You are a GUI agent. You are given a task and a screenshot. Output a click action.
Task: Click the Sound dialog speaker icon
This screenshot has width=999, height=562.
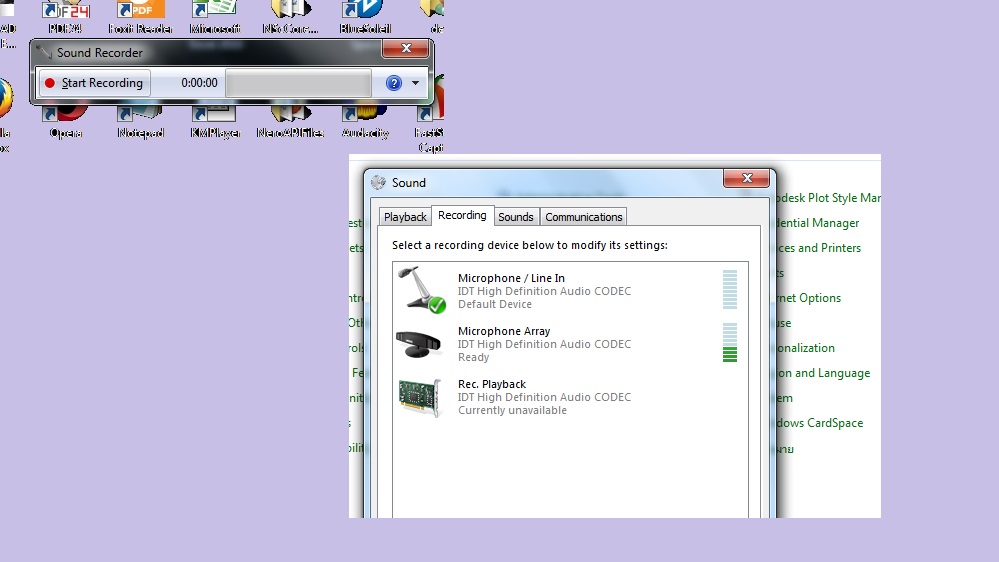pos(378,183)
